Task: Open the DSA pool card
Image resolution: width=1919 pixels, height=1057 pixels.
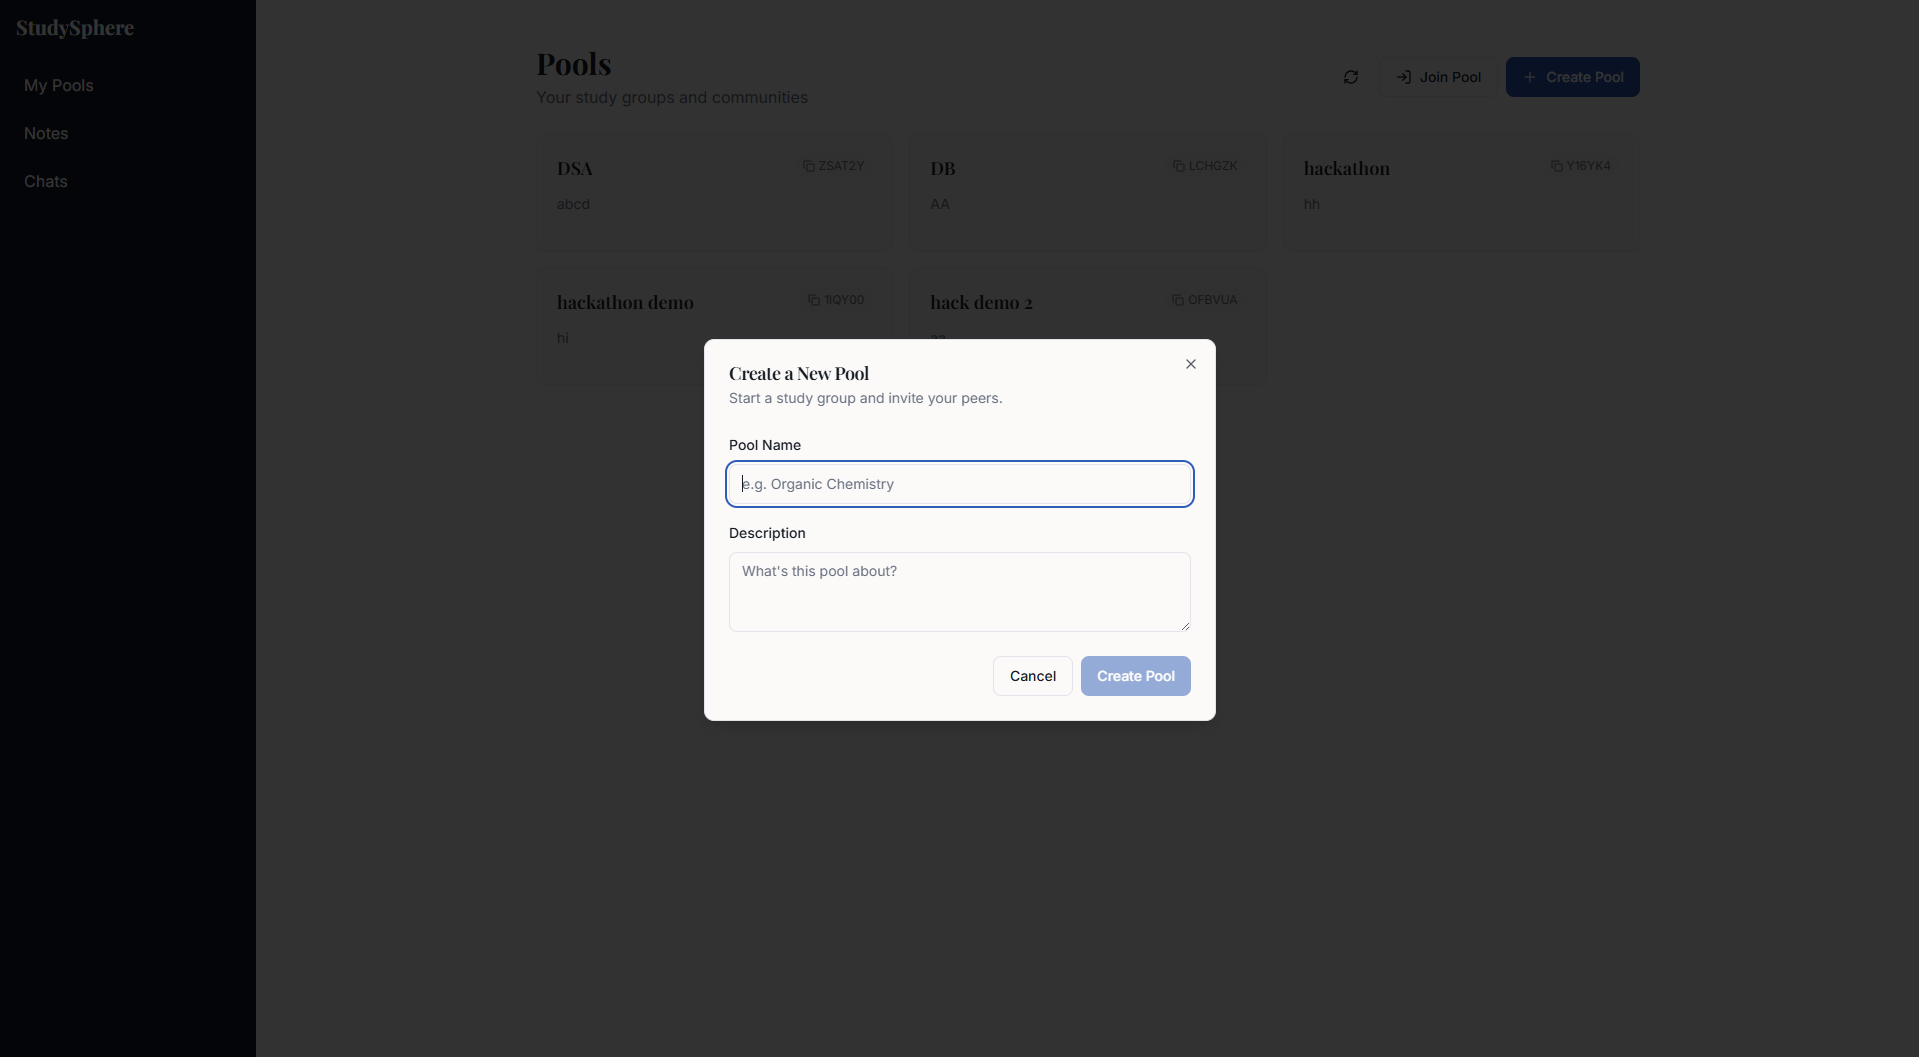Action: point(714,193)
